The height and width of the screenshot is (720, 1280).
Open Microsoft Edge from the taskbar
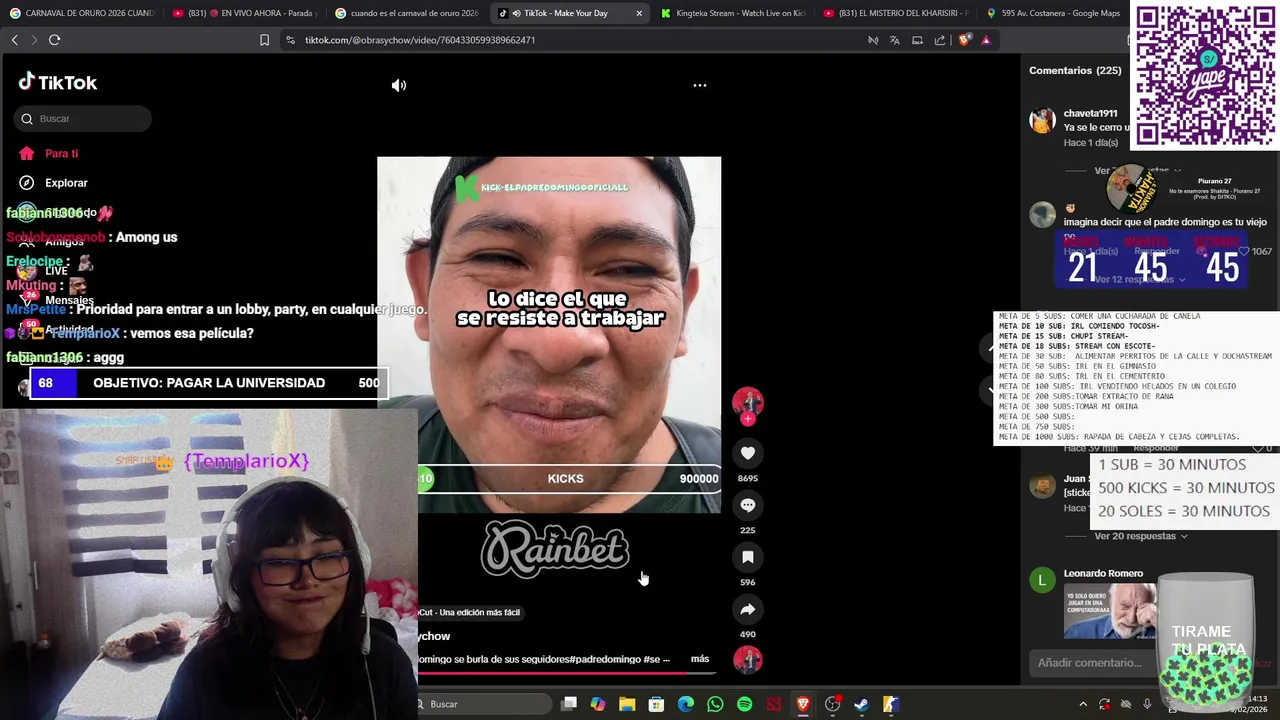(x=686, y=704)
